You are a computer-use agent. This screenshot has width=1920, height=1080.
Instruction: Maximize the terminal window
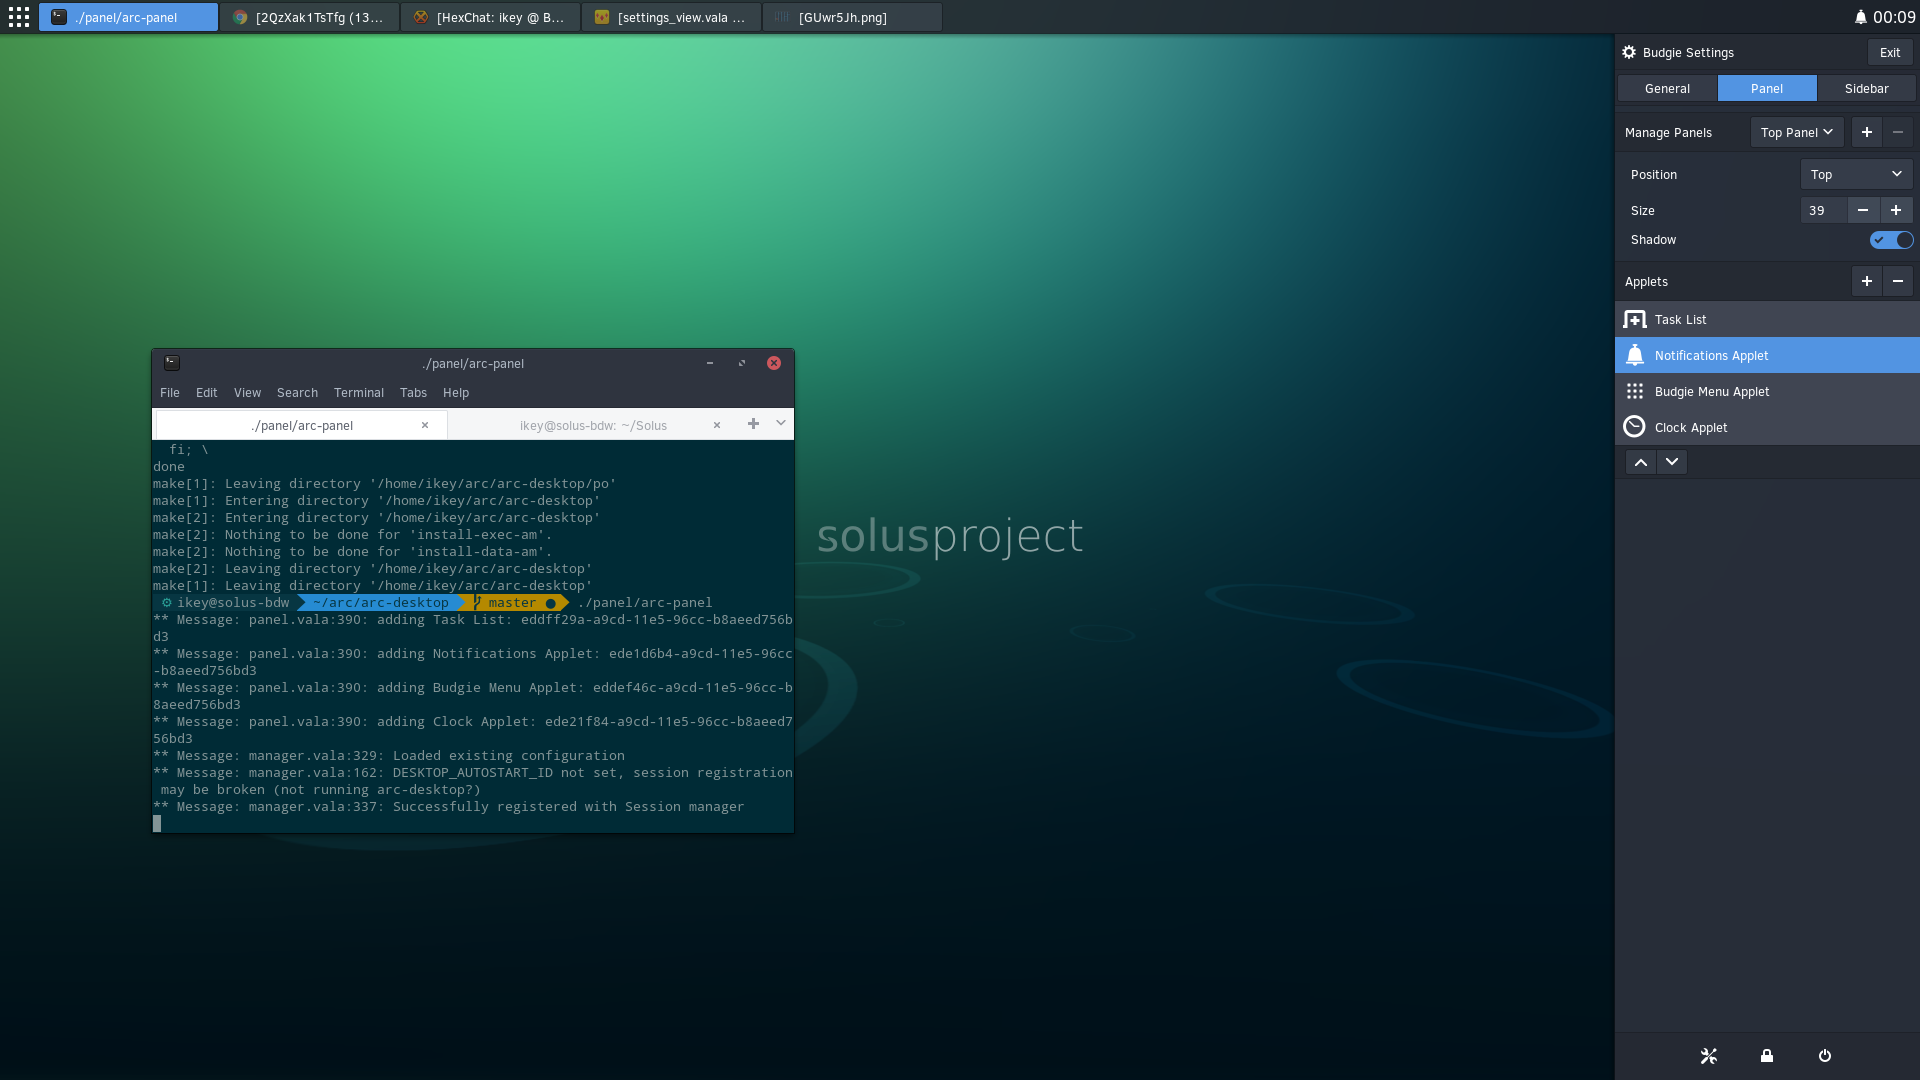(742, 363)
